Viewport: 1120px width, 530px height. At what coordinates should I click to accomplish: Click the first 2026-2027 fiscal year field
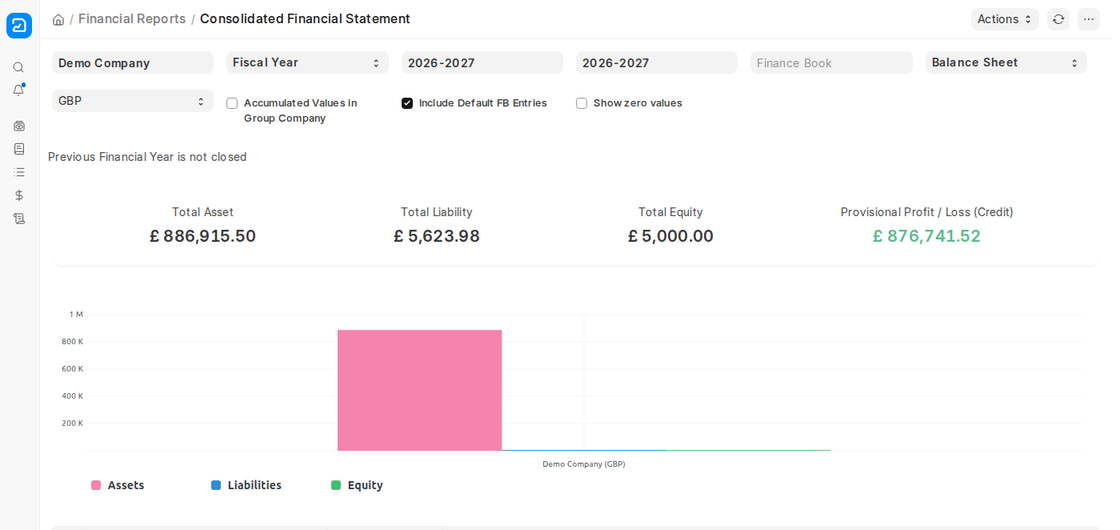pos(482,62)
